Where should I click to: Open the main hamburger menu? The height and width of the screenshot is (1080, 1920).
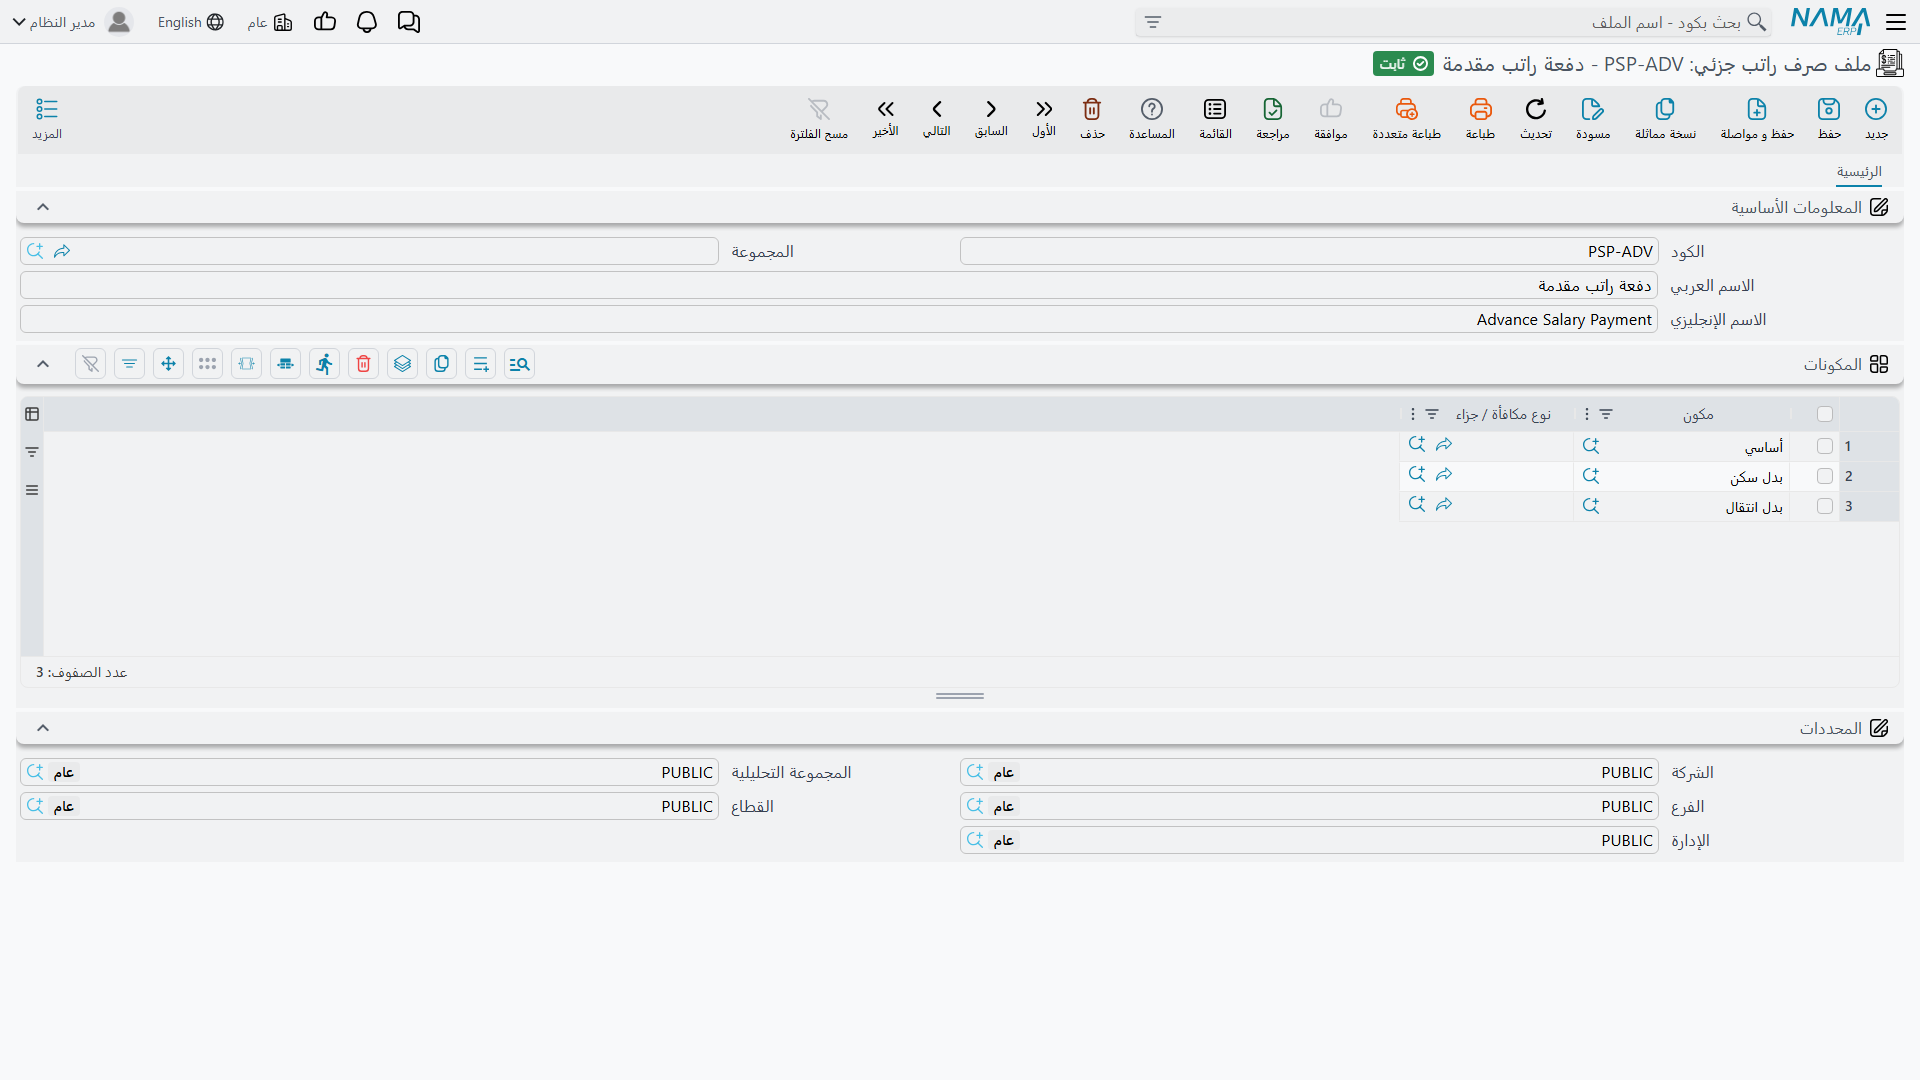[1896, 22]
